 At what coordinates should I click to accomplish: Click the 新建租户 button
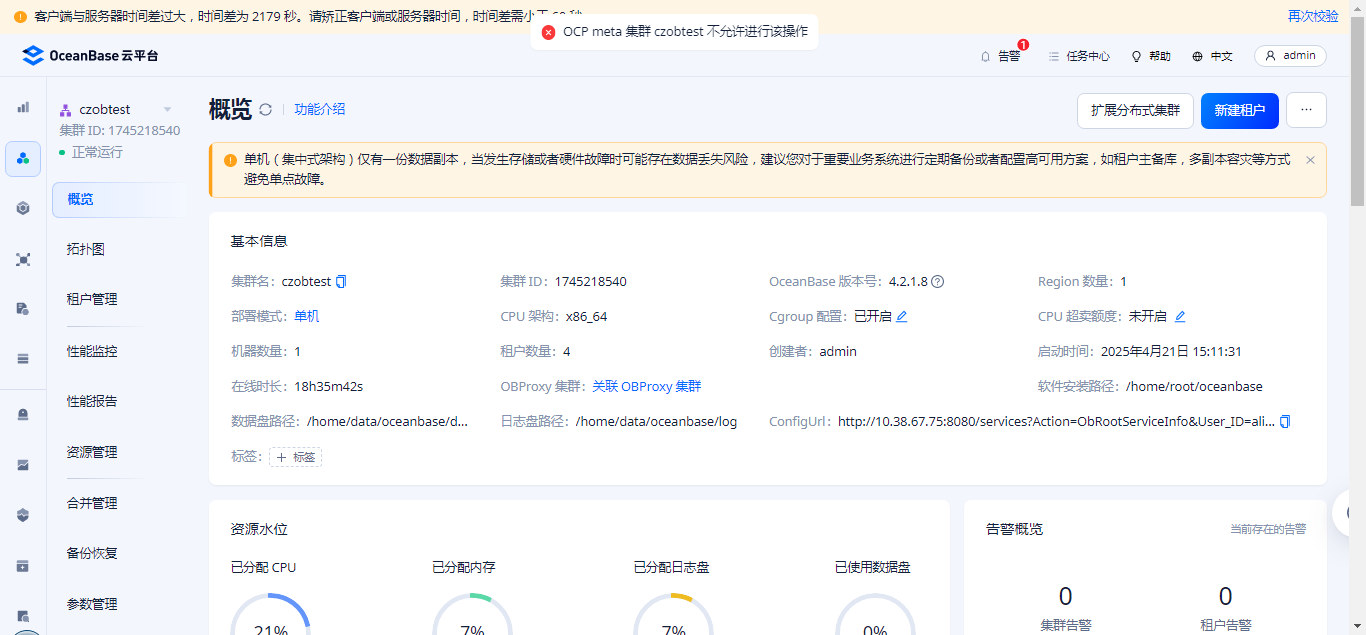point(1240,110)
